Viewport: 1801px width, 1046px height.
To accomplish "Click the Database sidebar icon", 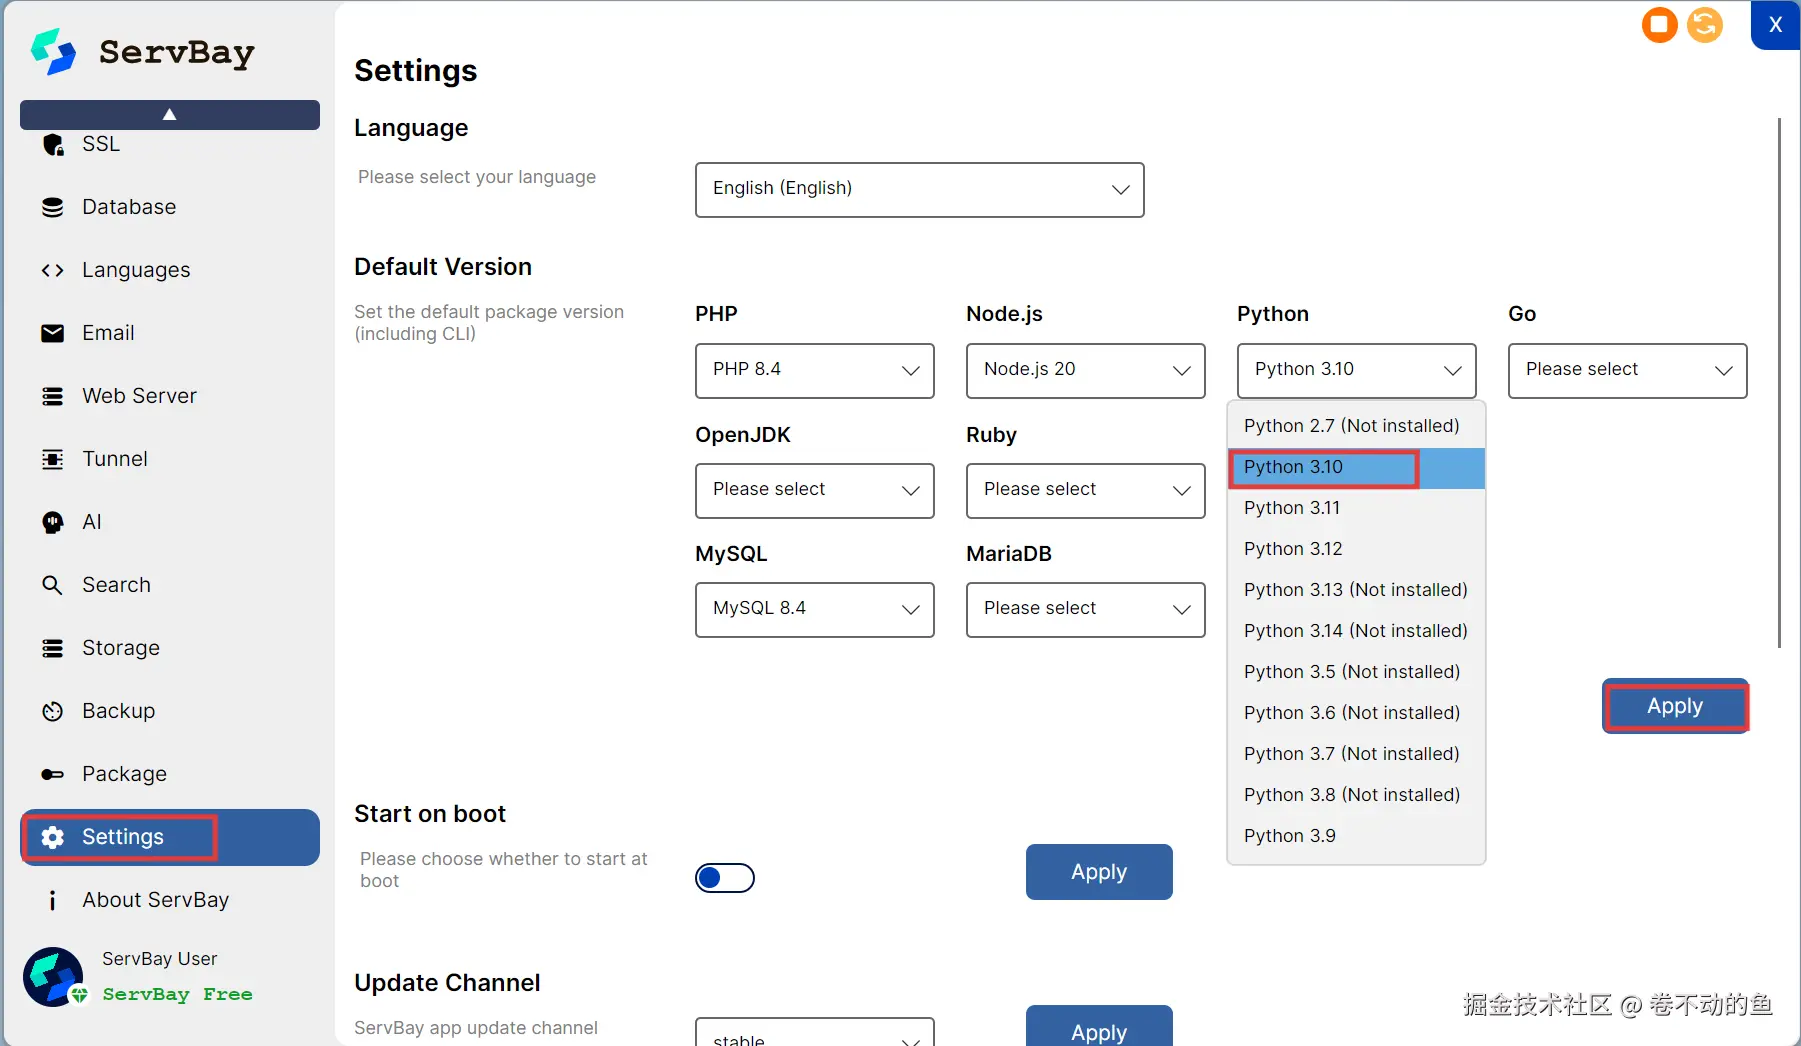I will coord(53,207).
